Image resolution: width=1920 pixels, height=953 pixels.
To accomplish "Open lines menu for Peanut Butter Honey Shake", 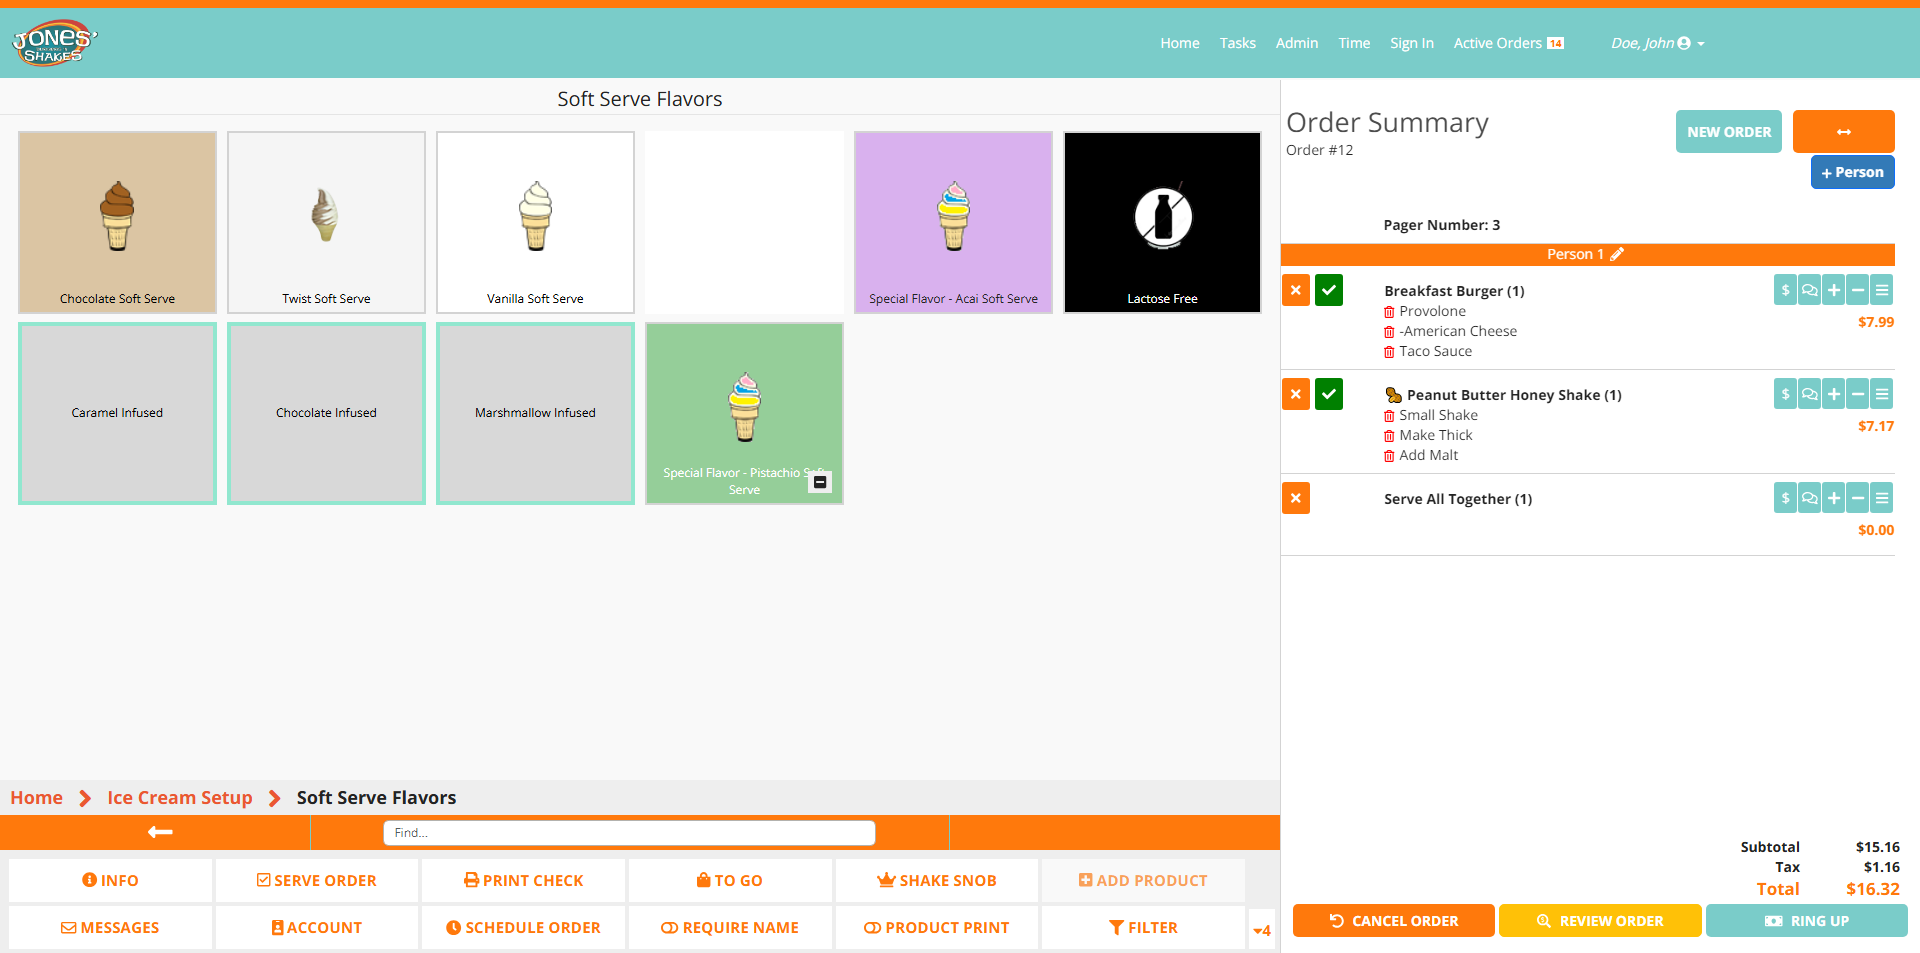I will (x=1881, y=394).
